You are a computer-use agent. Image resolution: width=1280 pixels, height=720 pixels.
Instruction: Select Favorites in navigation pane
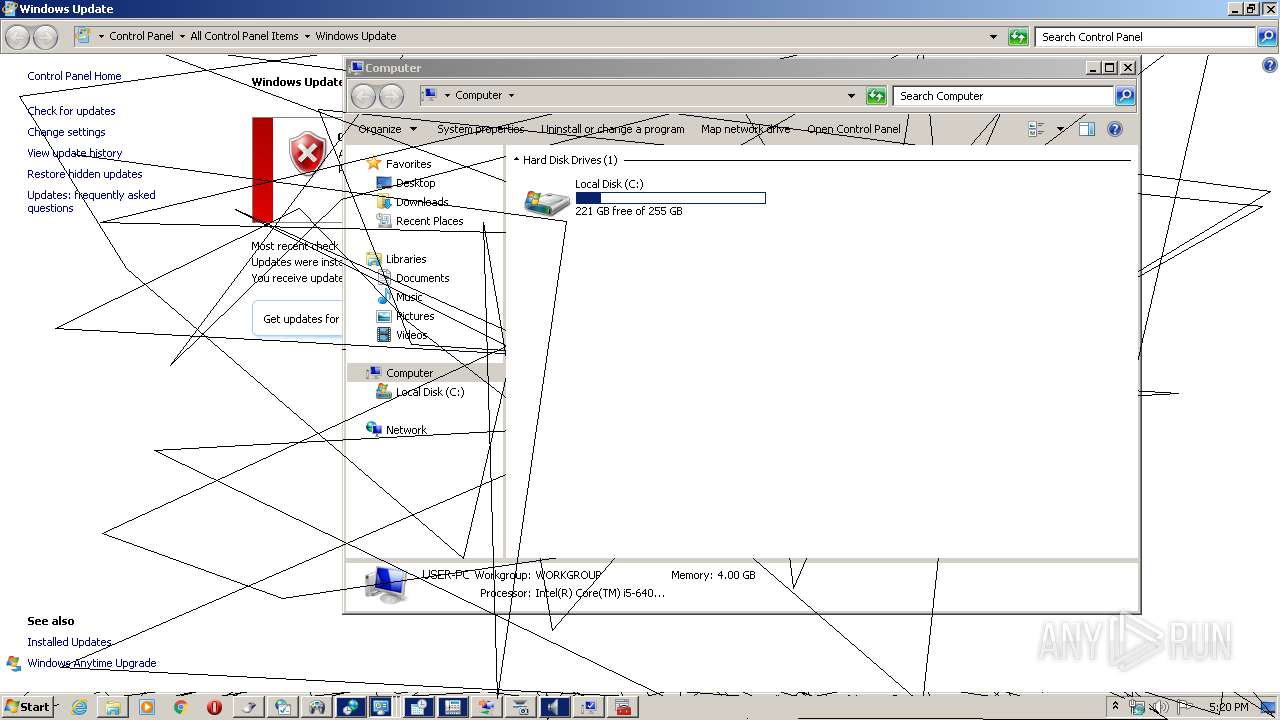(408, 164)
